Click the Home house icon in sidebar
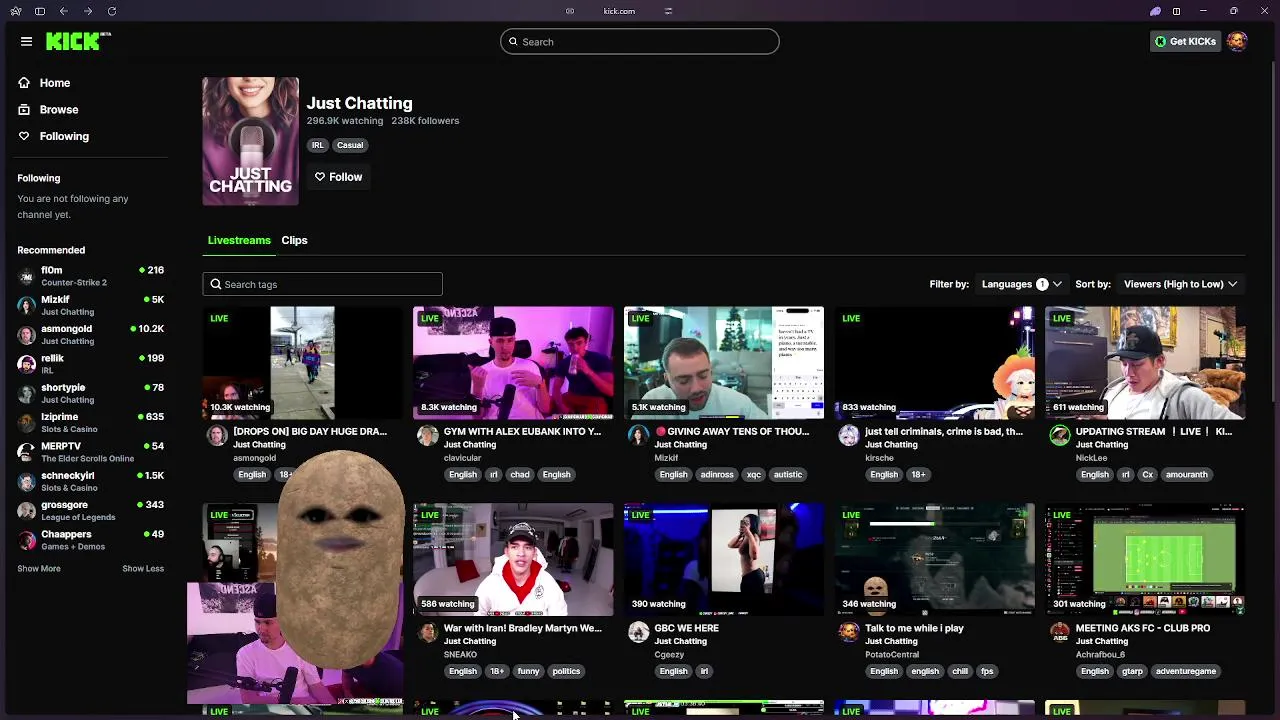 point(24,83)
